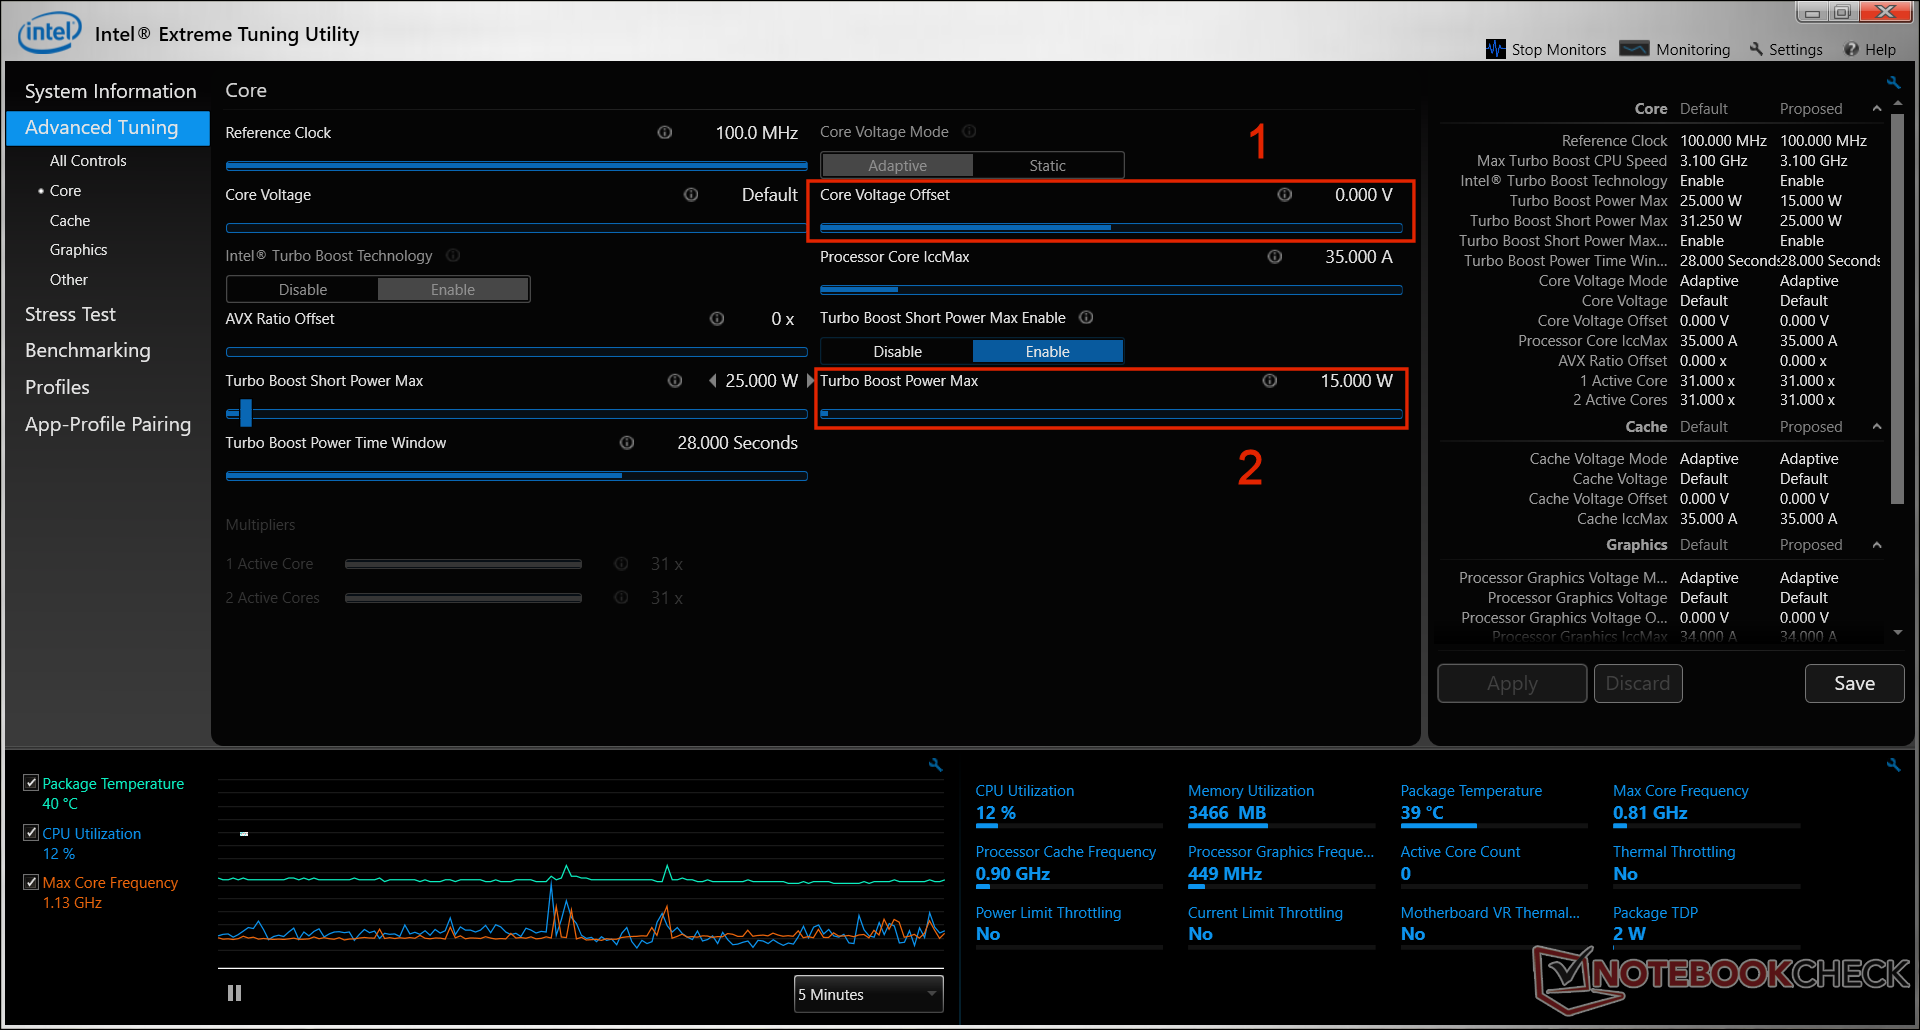Screen dimensions: 1920x1030
Task: Select Advanced Tuning section
Action: 108,127
